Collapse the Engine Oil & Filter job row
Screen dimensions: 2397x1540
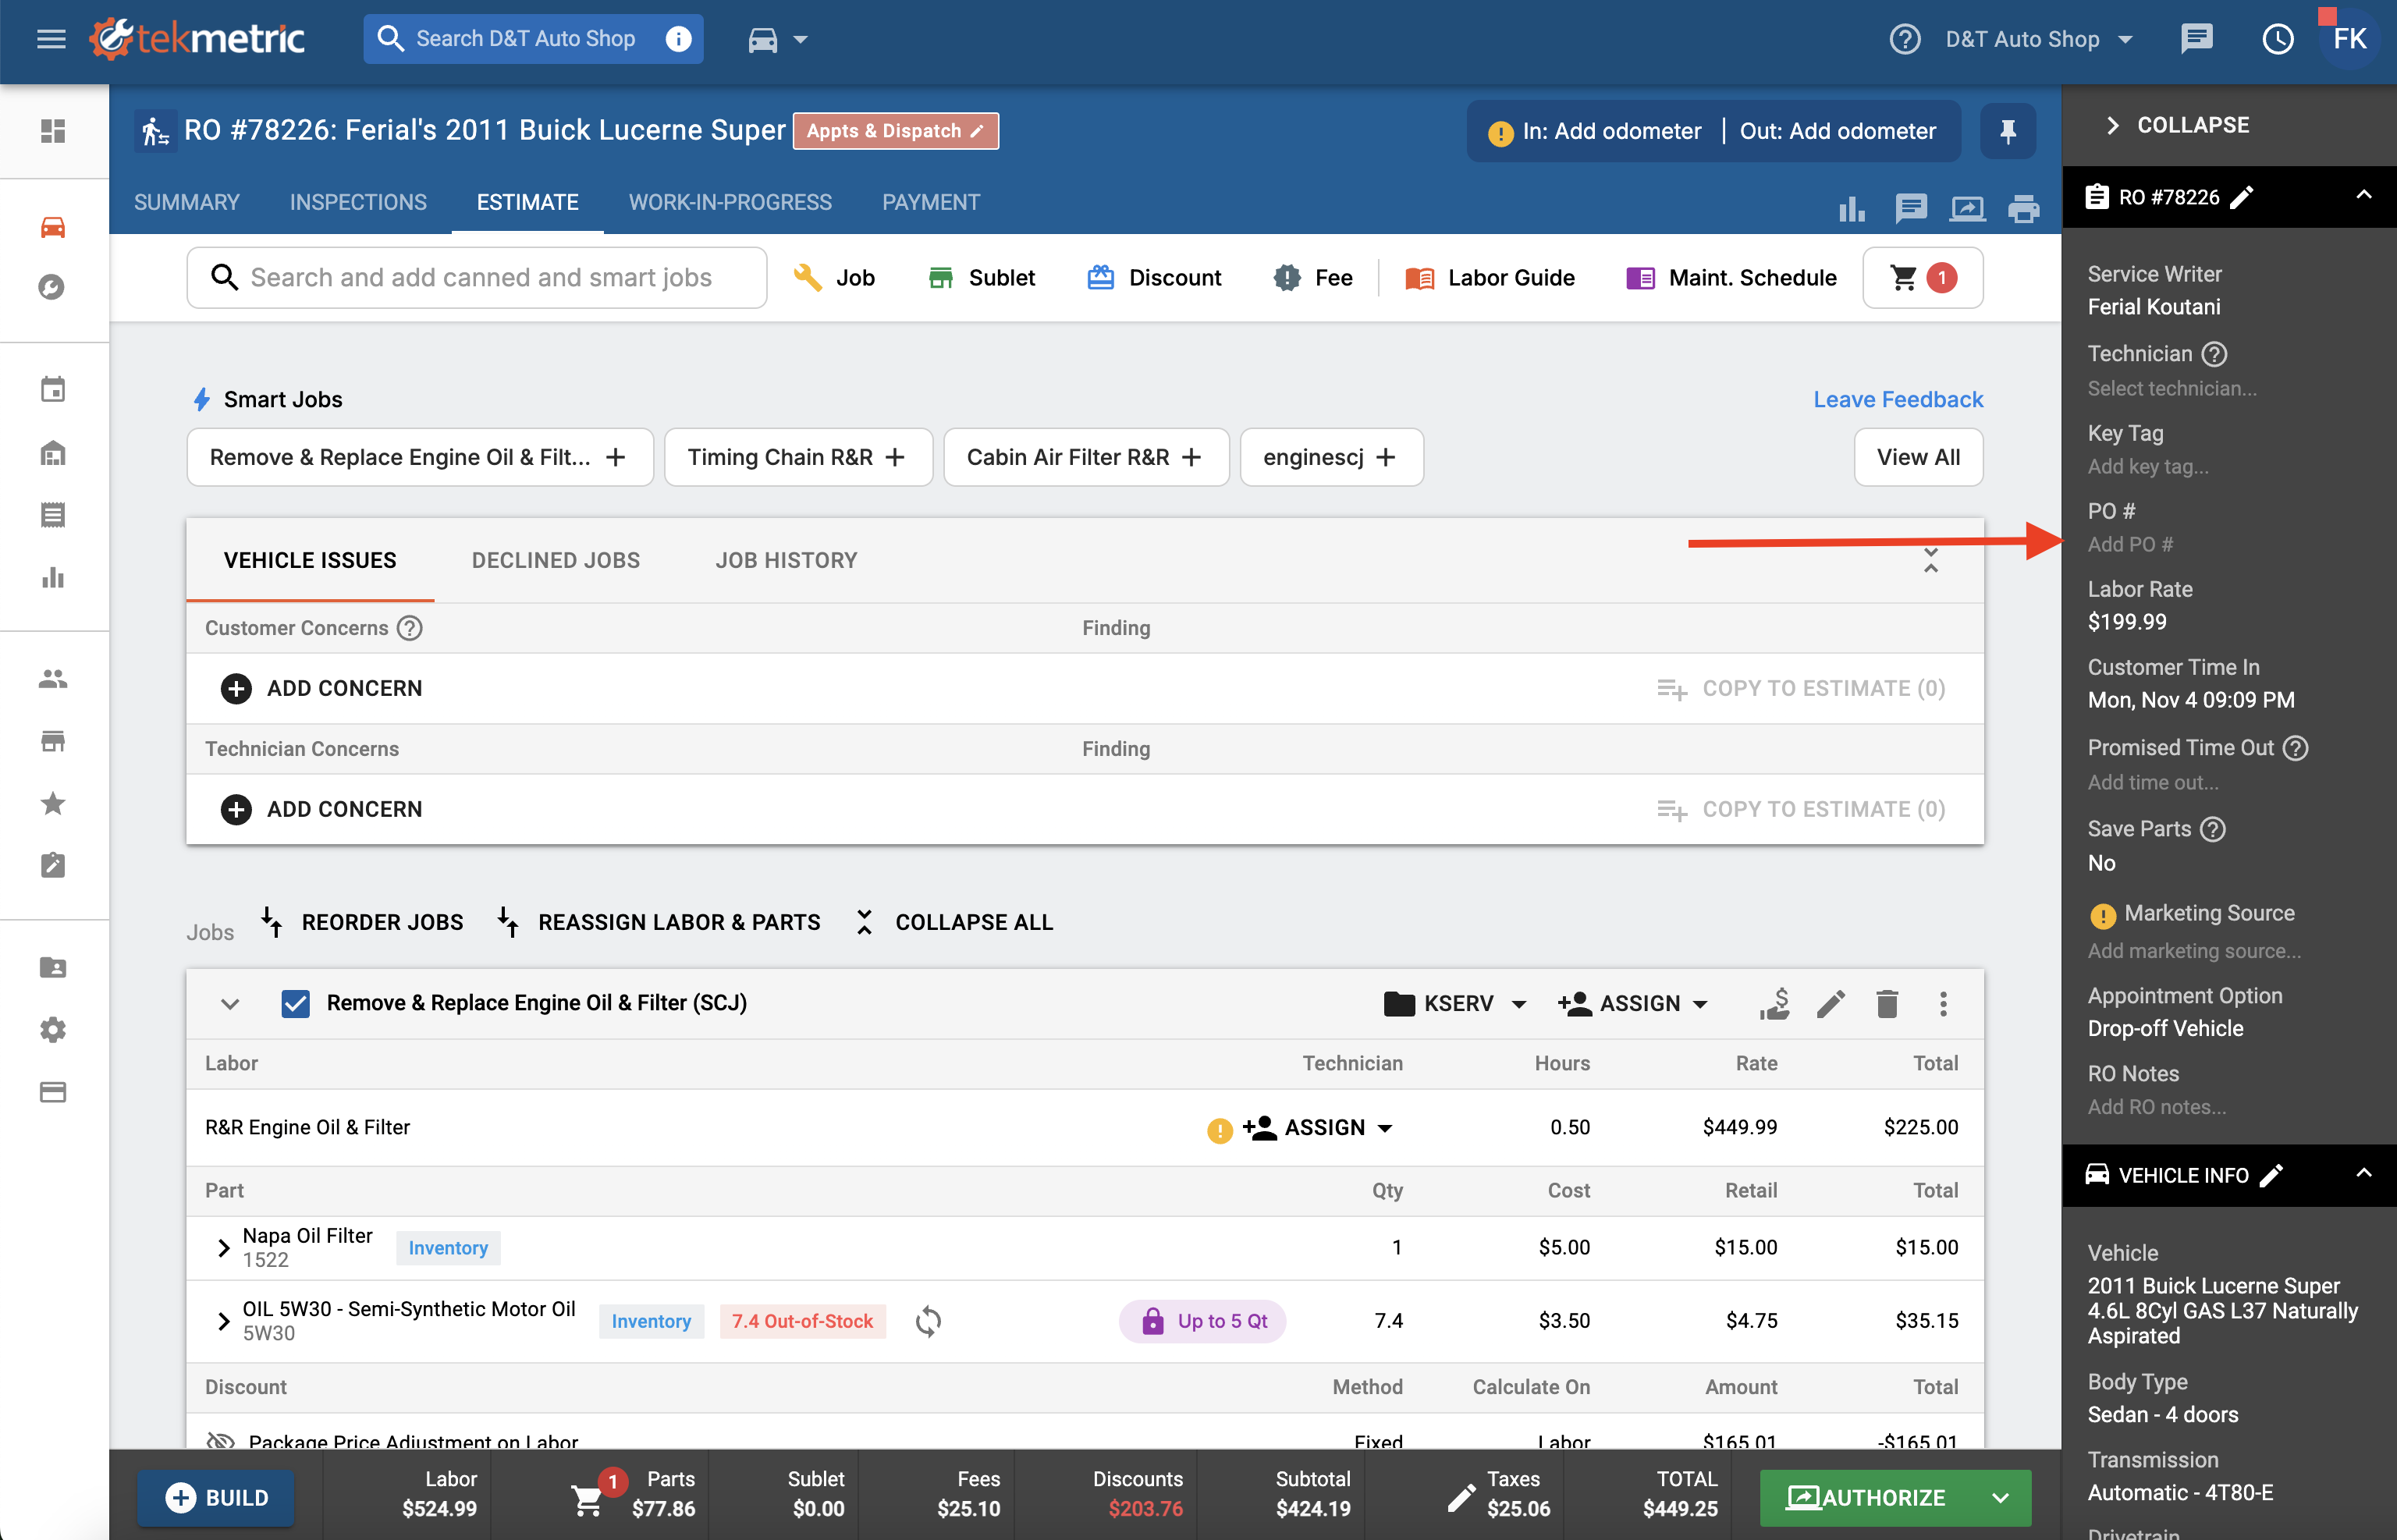(229, 1003)
